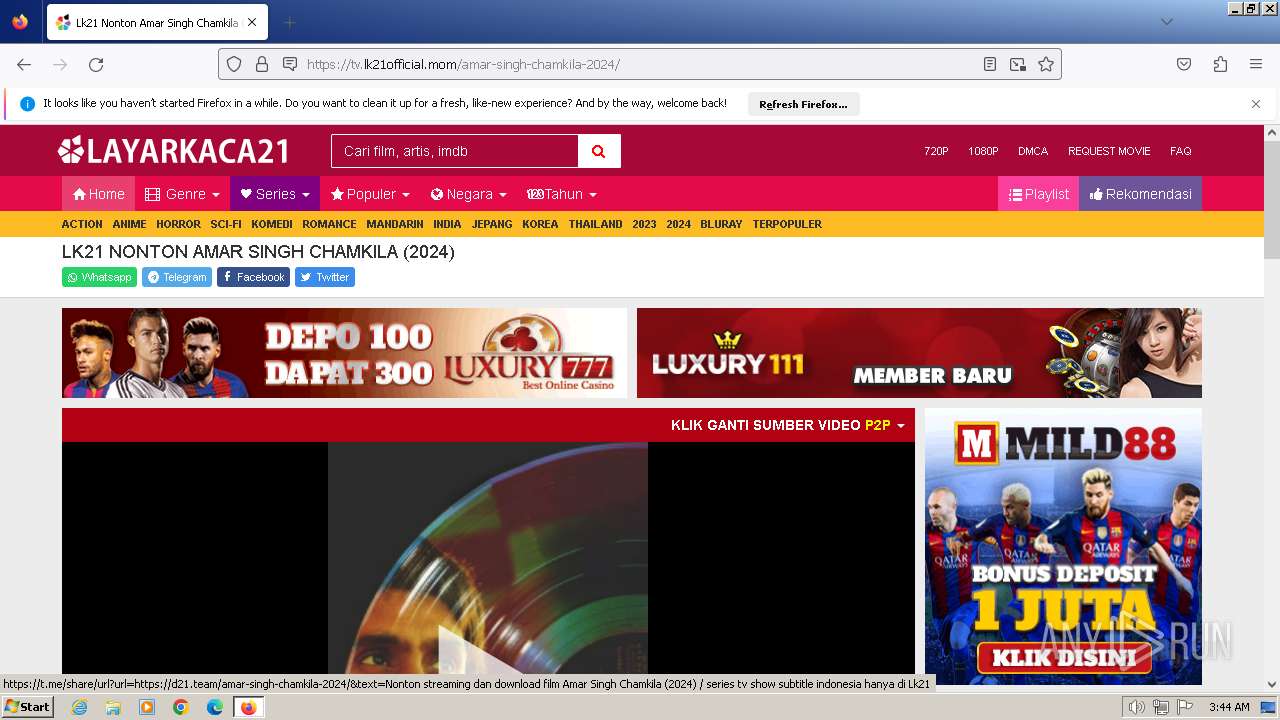The image size is (1280, 720).
Task: Select MANDARIN category
Action: [x=395, y=224]
